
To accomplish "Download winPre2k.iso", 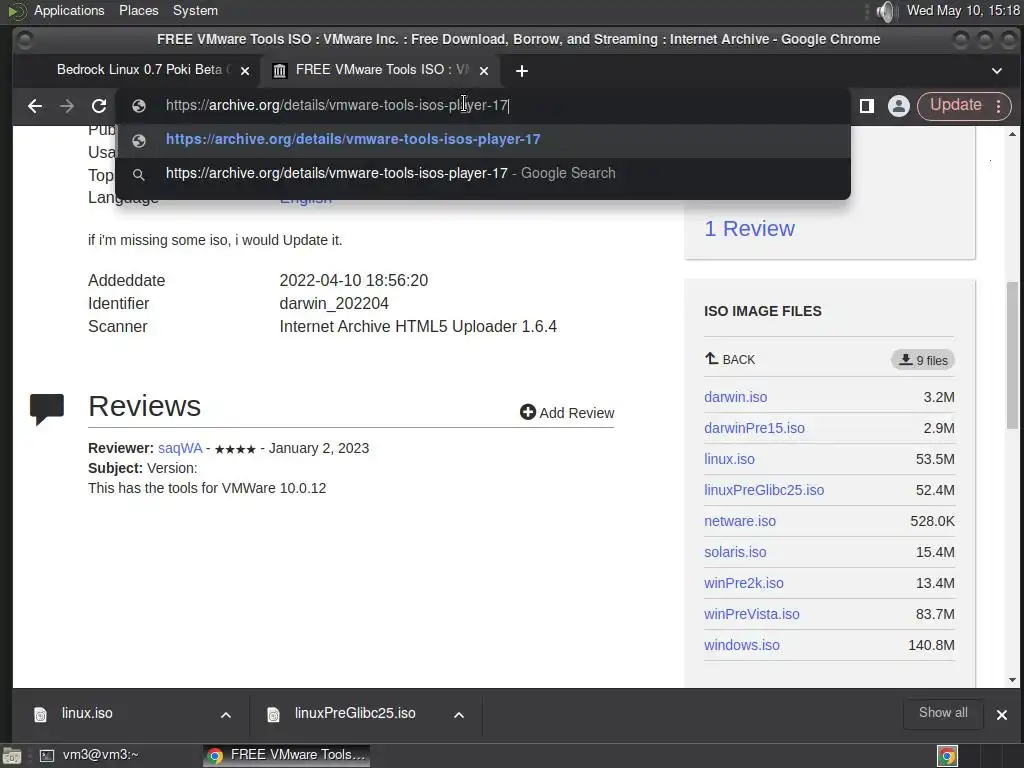I will (x=744, y=583).
